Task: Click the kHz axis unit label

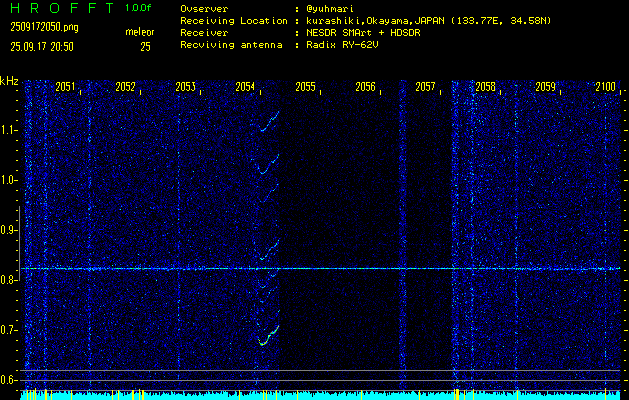Action: [x=9, y=81]
